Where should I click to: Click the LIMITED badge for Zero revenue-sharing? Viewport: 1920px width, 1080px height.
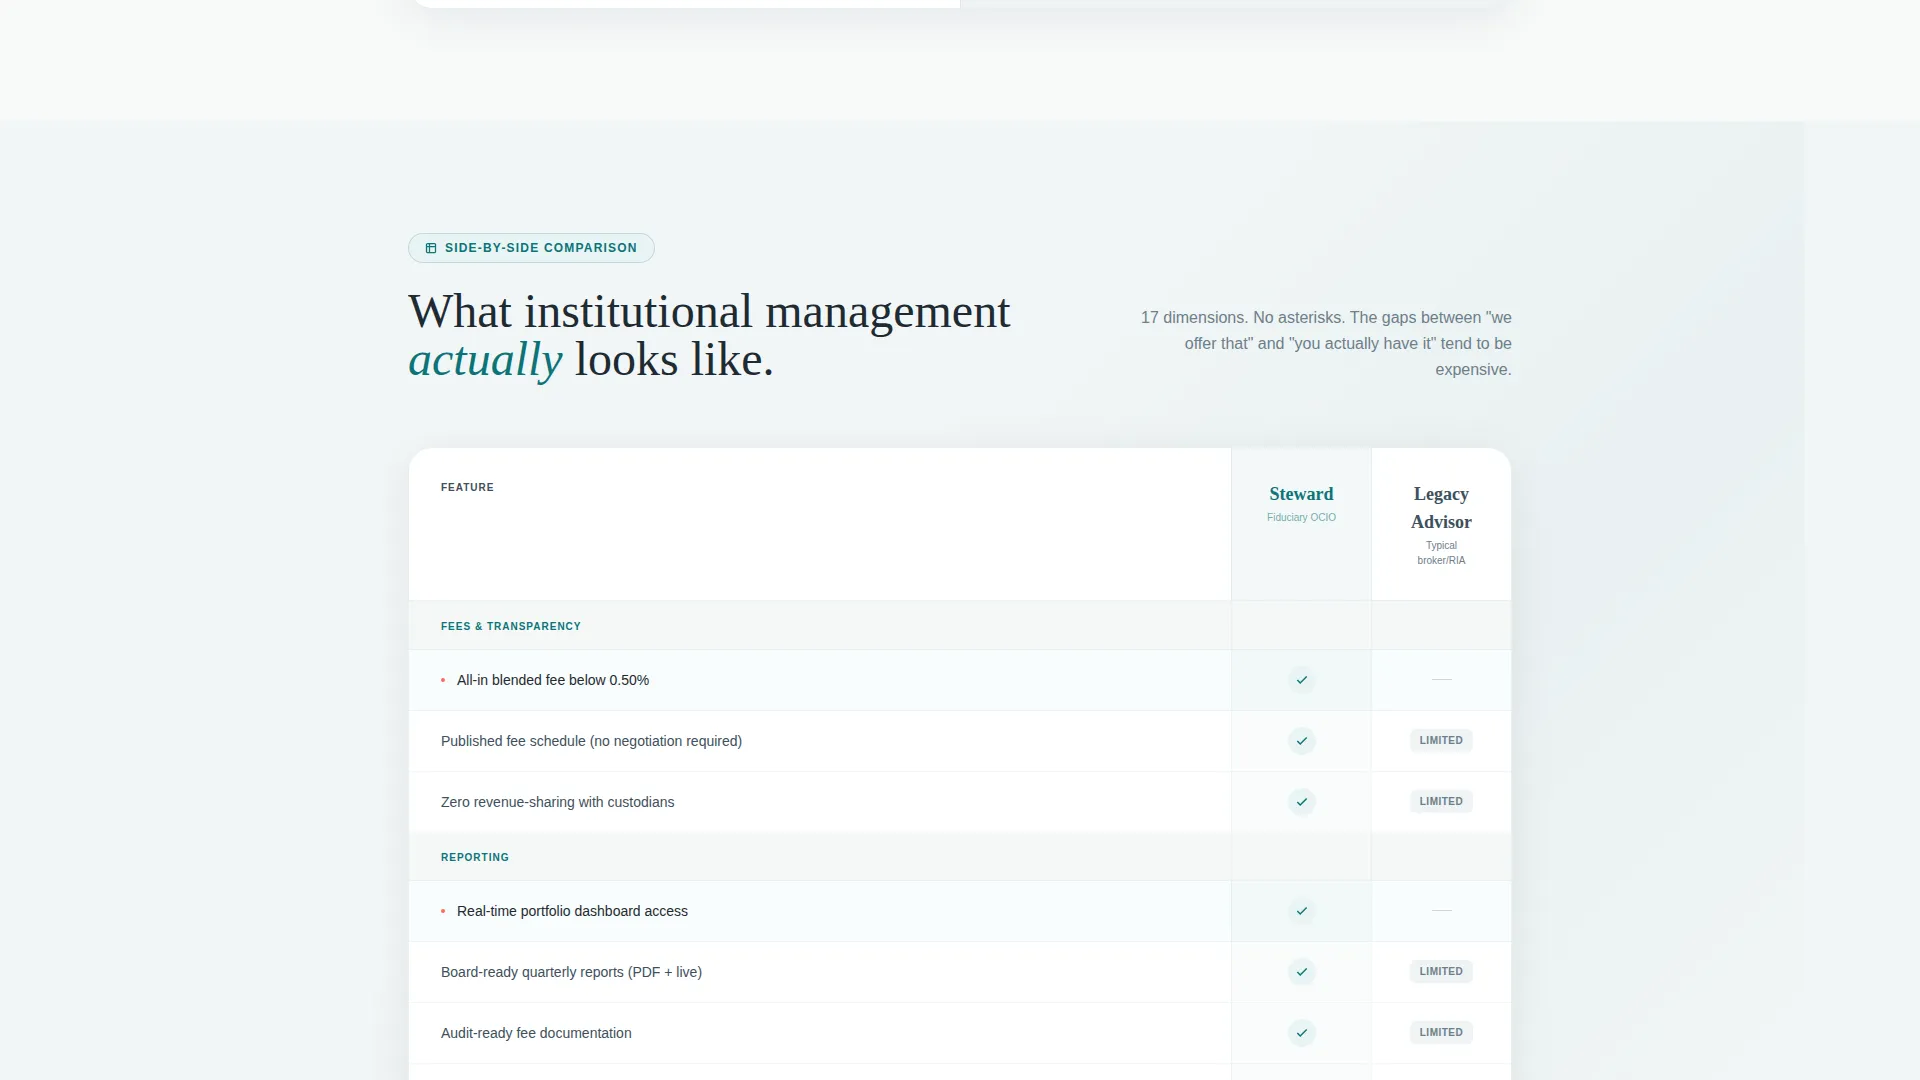[x=1441, y=802]
